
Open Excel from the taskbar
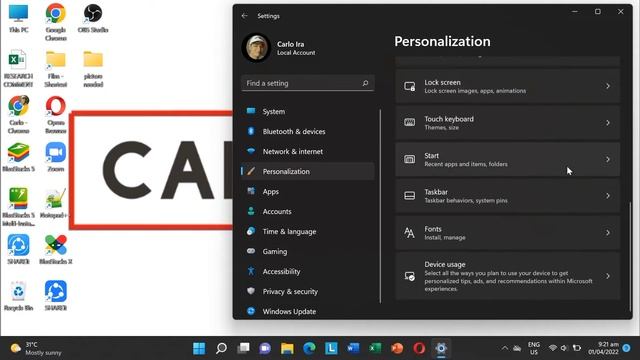point(375,348)
